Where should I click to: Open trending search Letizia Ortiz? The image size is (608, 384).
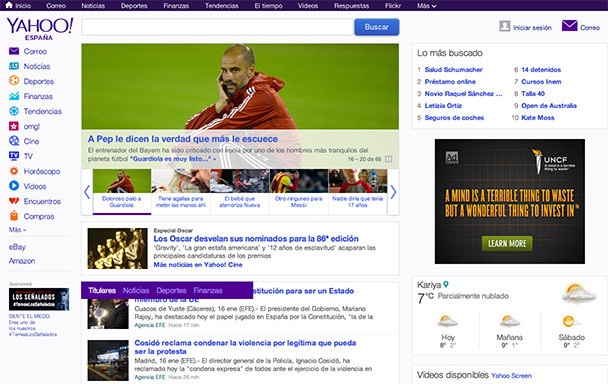click(x=443, y=106)
